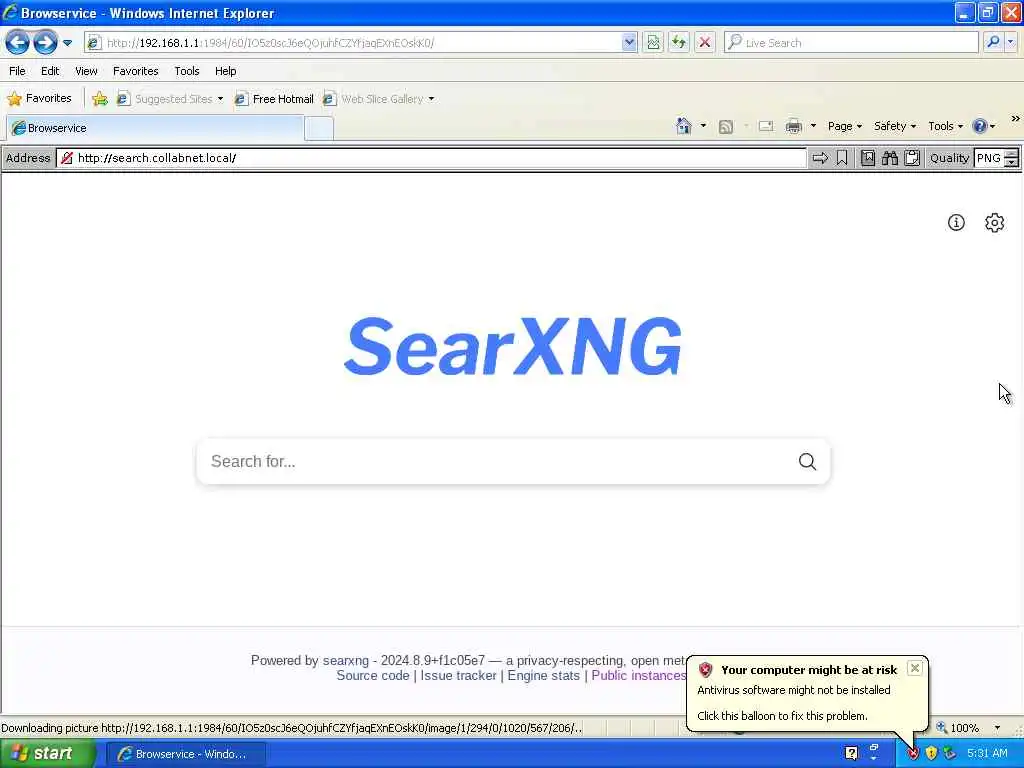Click the Browservice clipboard icon
The height and width of the screenshot is (768, 1024).
tap(912, 158)
